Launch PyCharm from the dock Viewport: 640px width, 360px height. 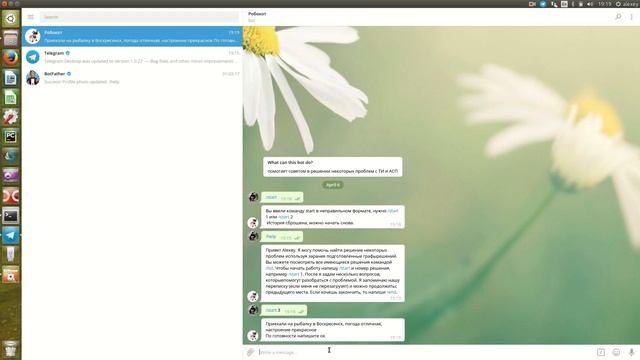point(11,136)
